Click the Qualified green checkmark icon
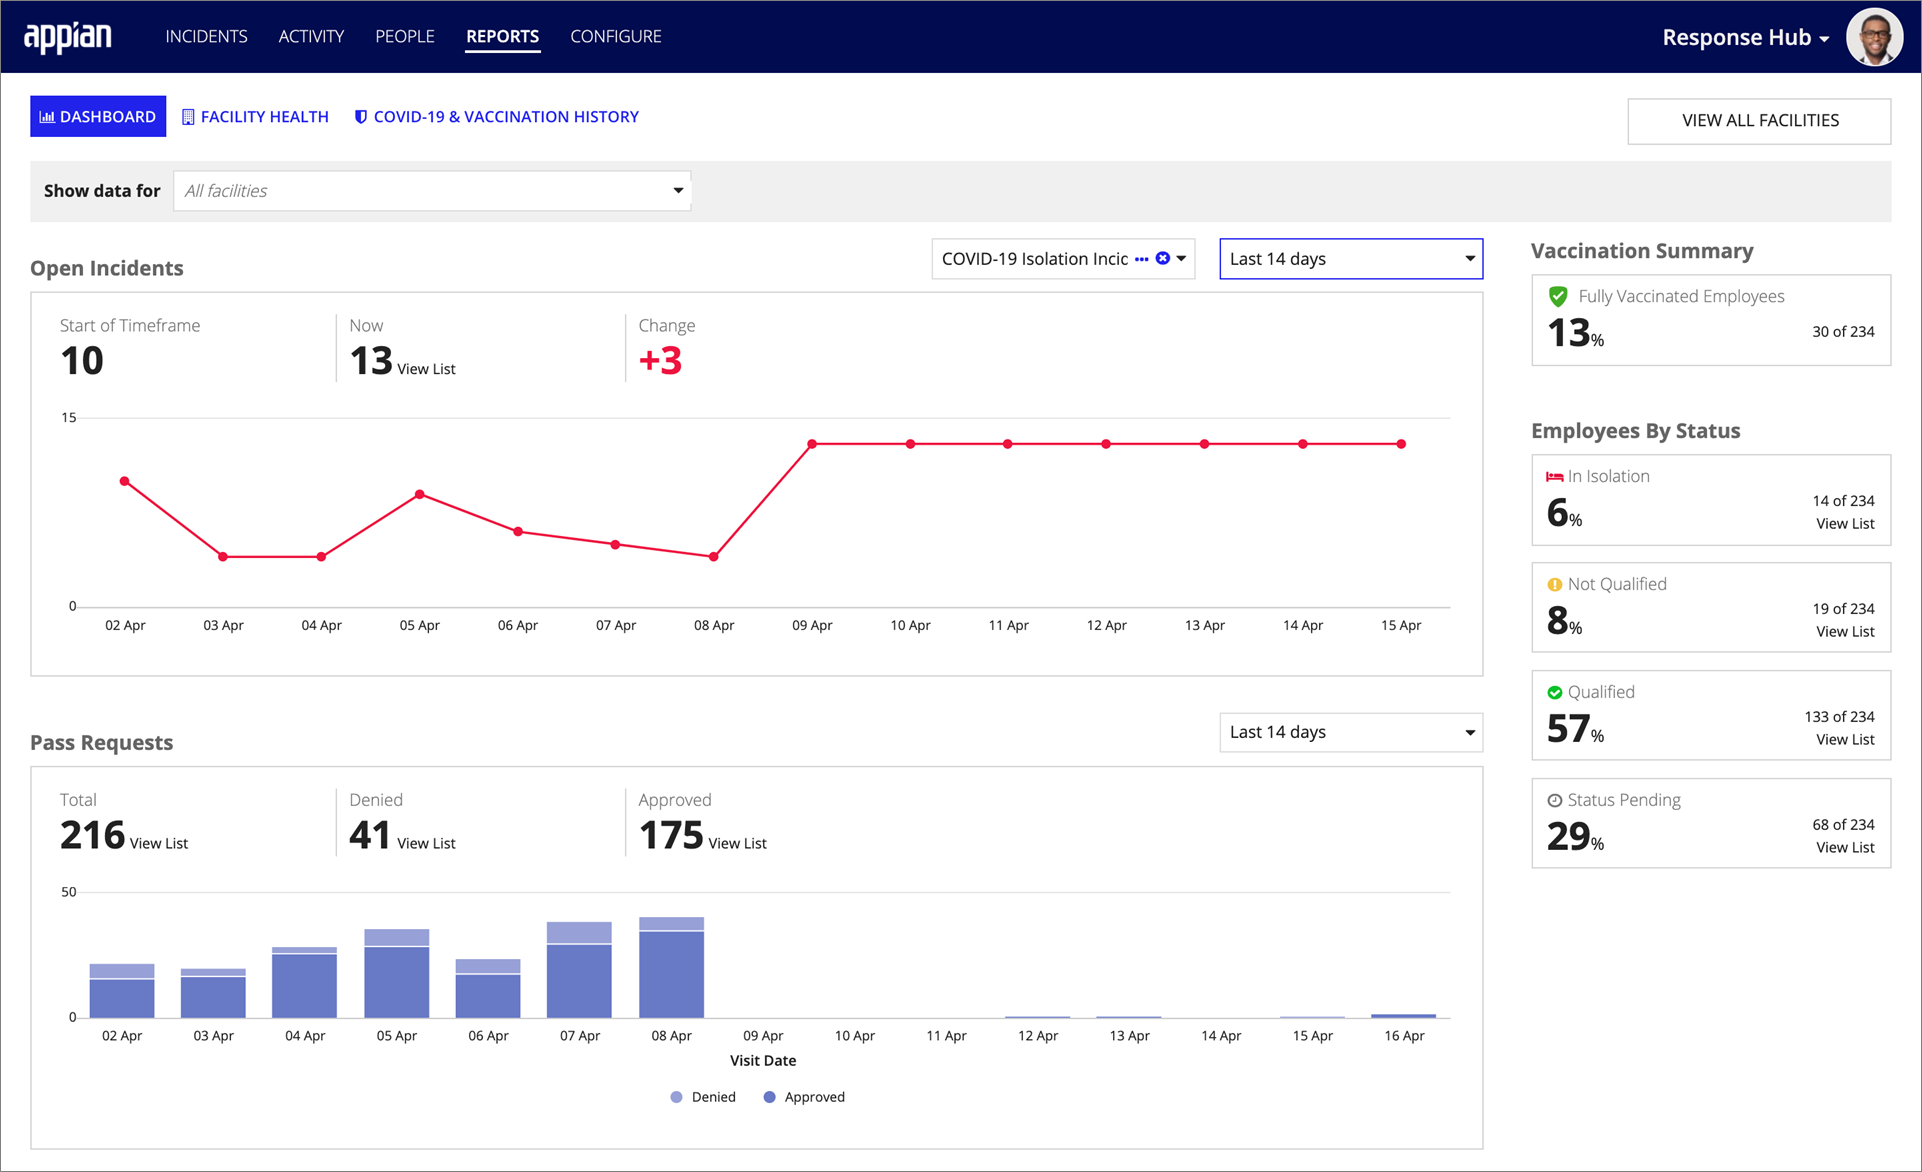This screenshot has height=1172, width=1922. 1554,693
